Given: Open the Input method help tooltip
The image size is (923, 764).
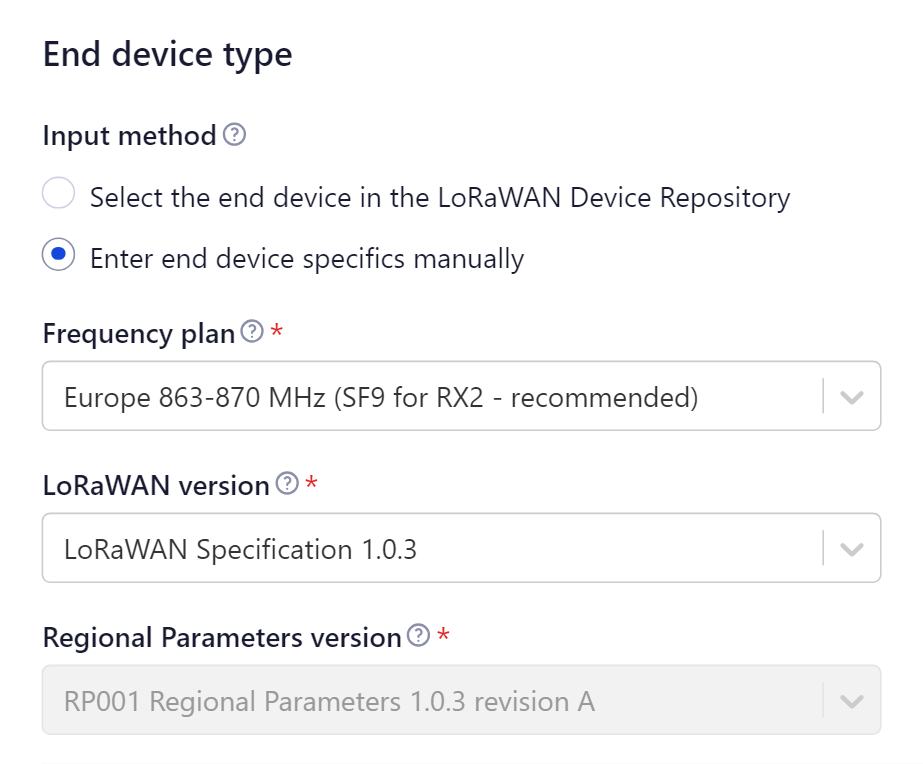Looking at the screenshot, I should coord(233,135).
